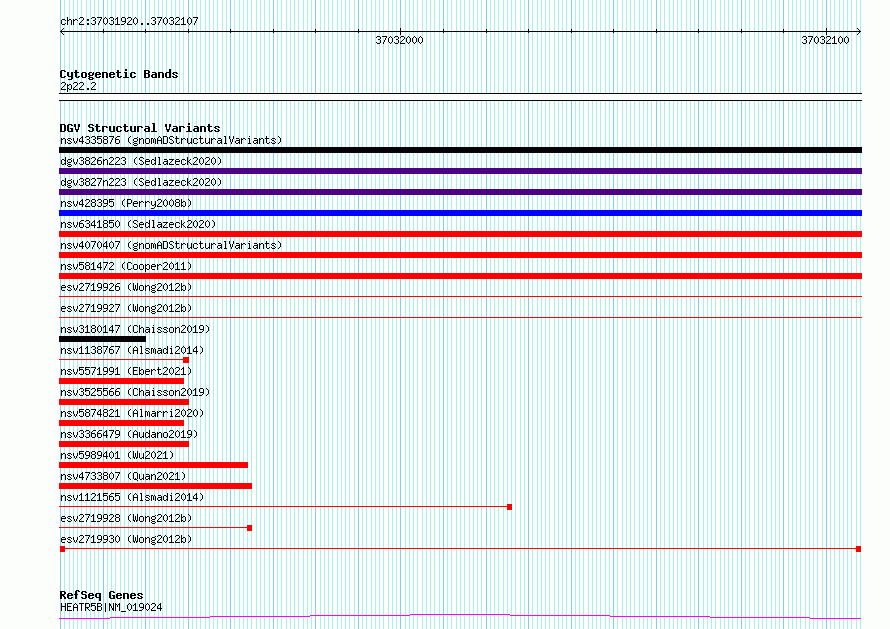Screen dimensions: 890x629
Task: Click the red end marker of nsv1121565
Action: click(x=510, y=507)
